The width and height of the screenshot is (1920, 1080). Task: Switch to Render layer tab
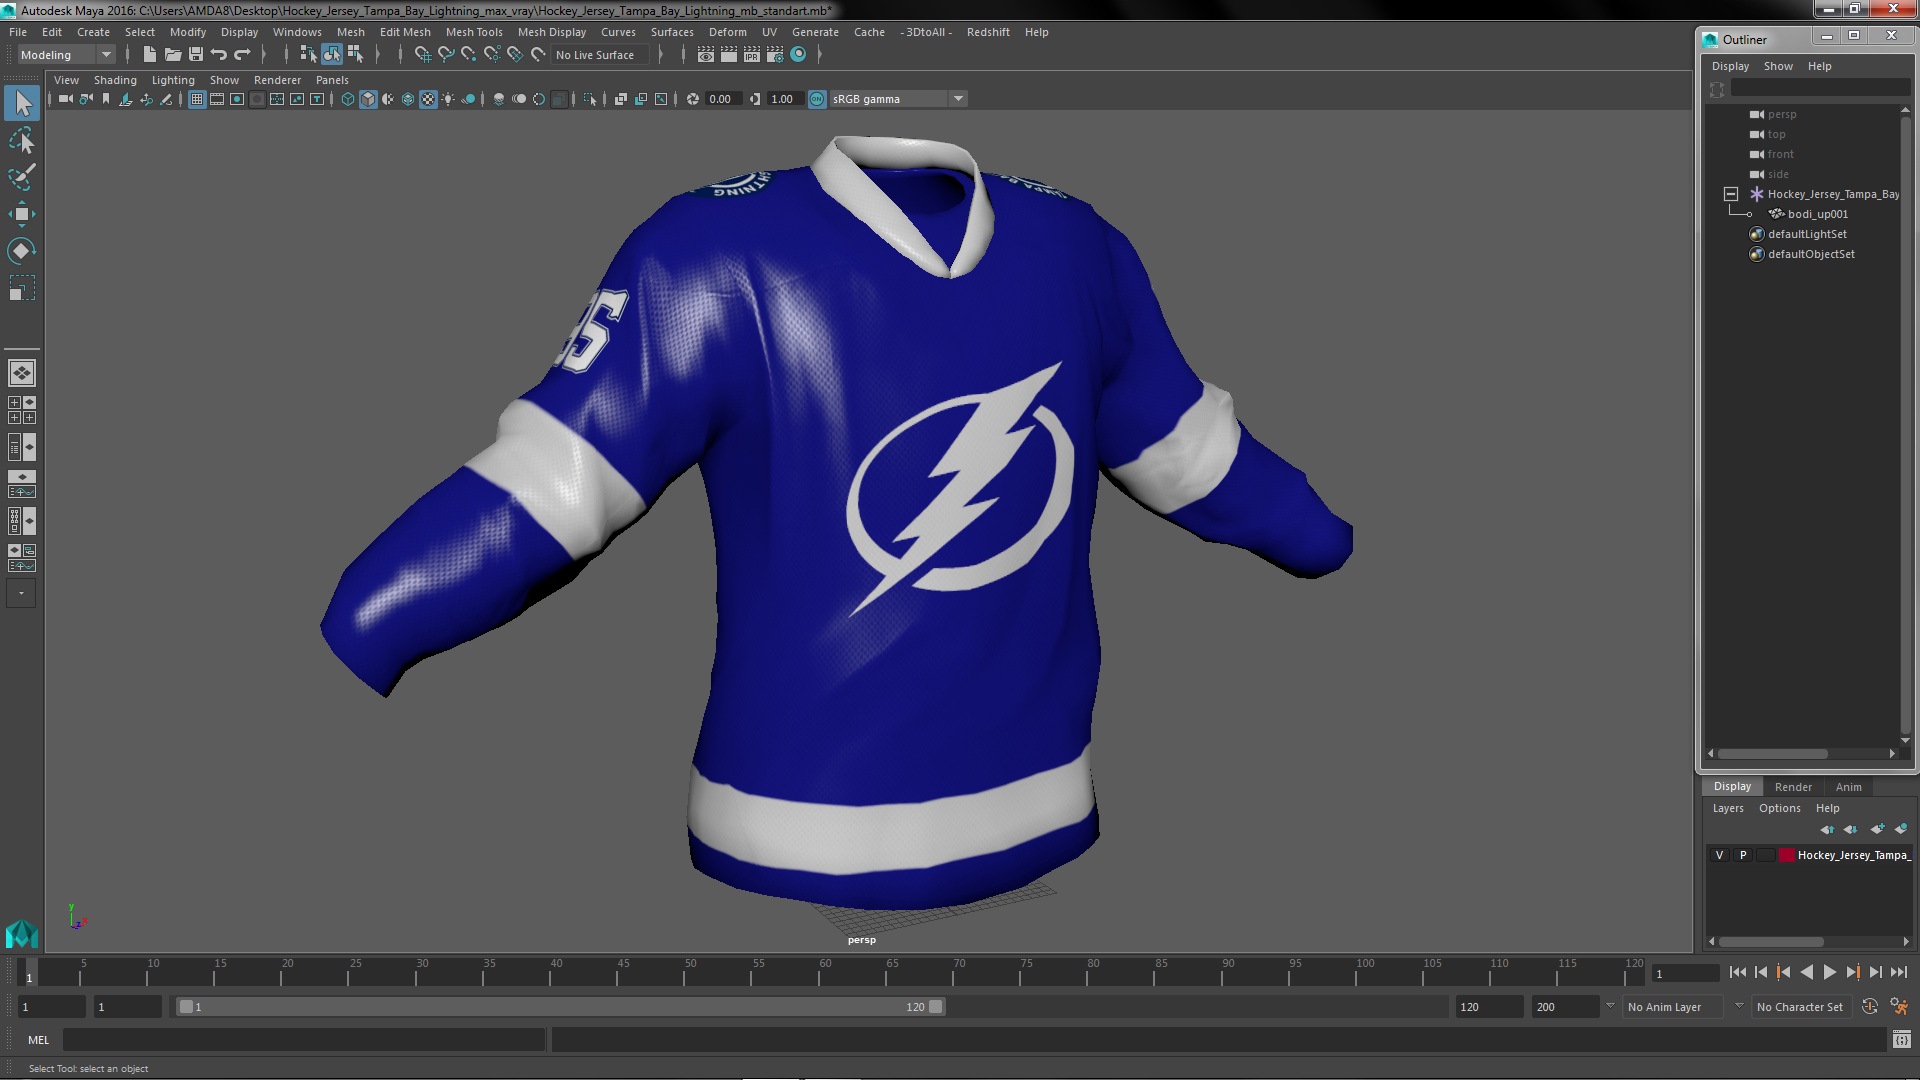(1793, 787)
